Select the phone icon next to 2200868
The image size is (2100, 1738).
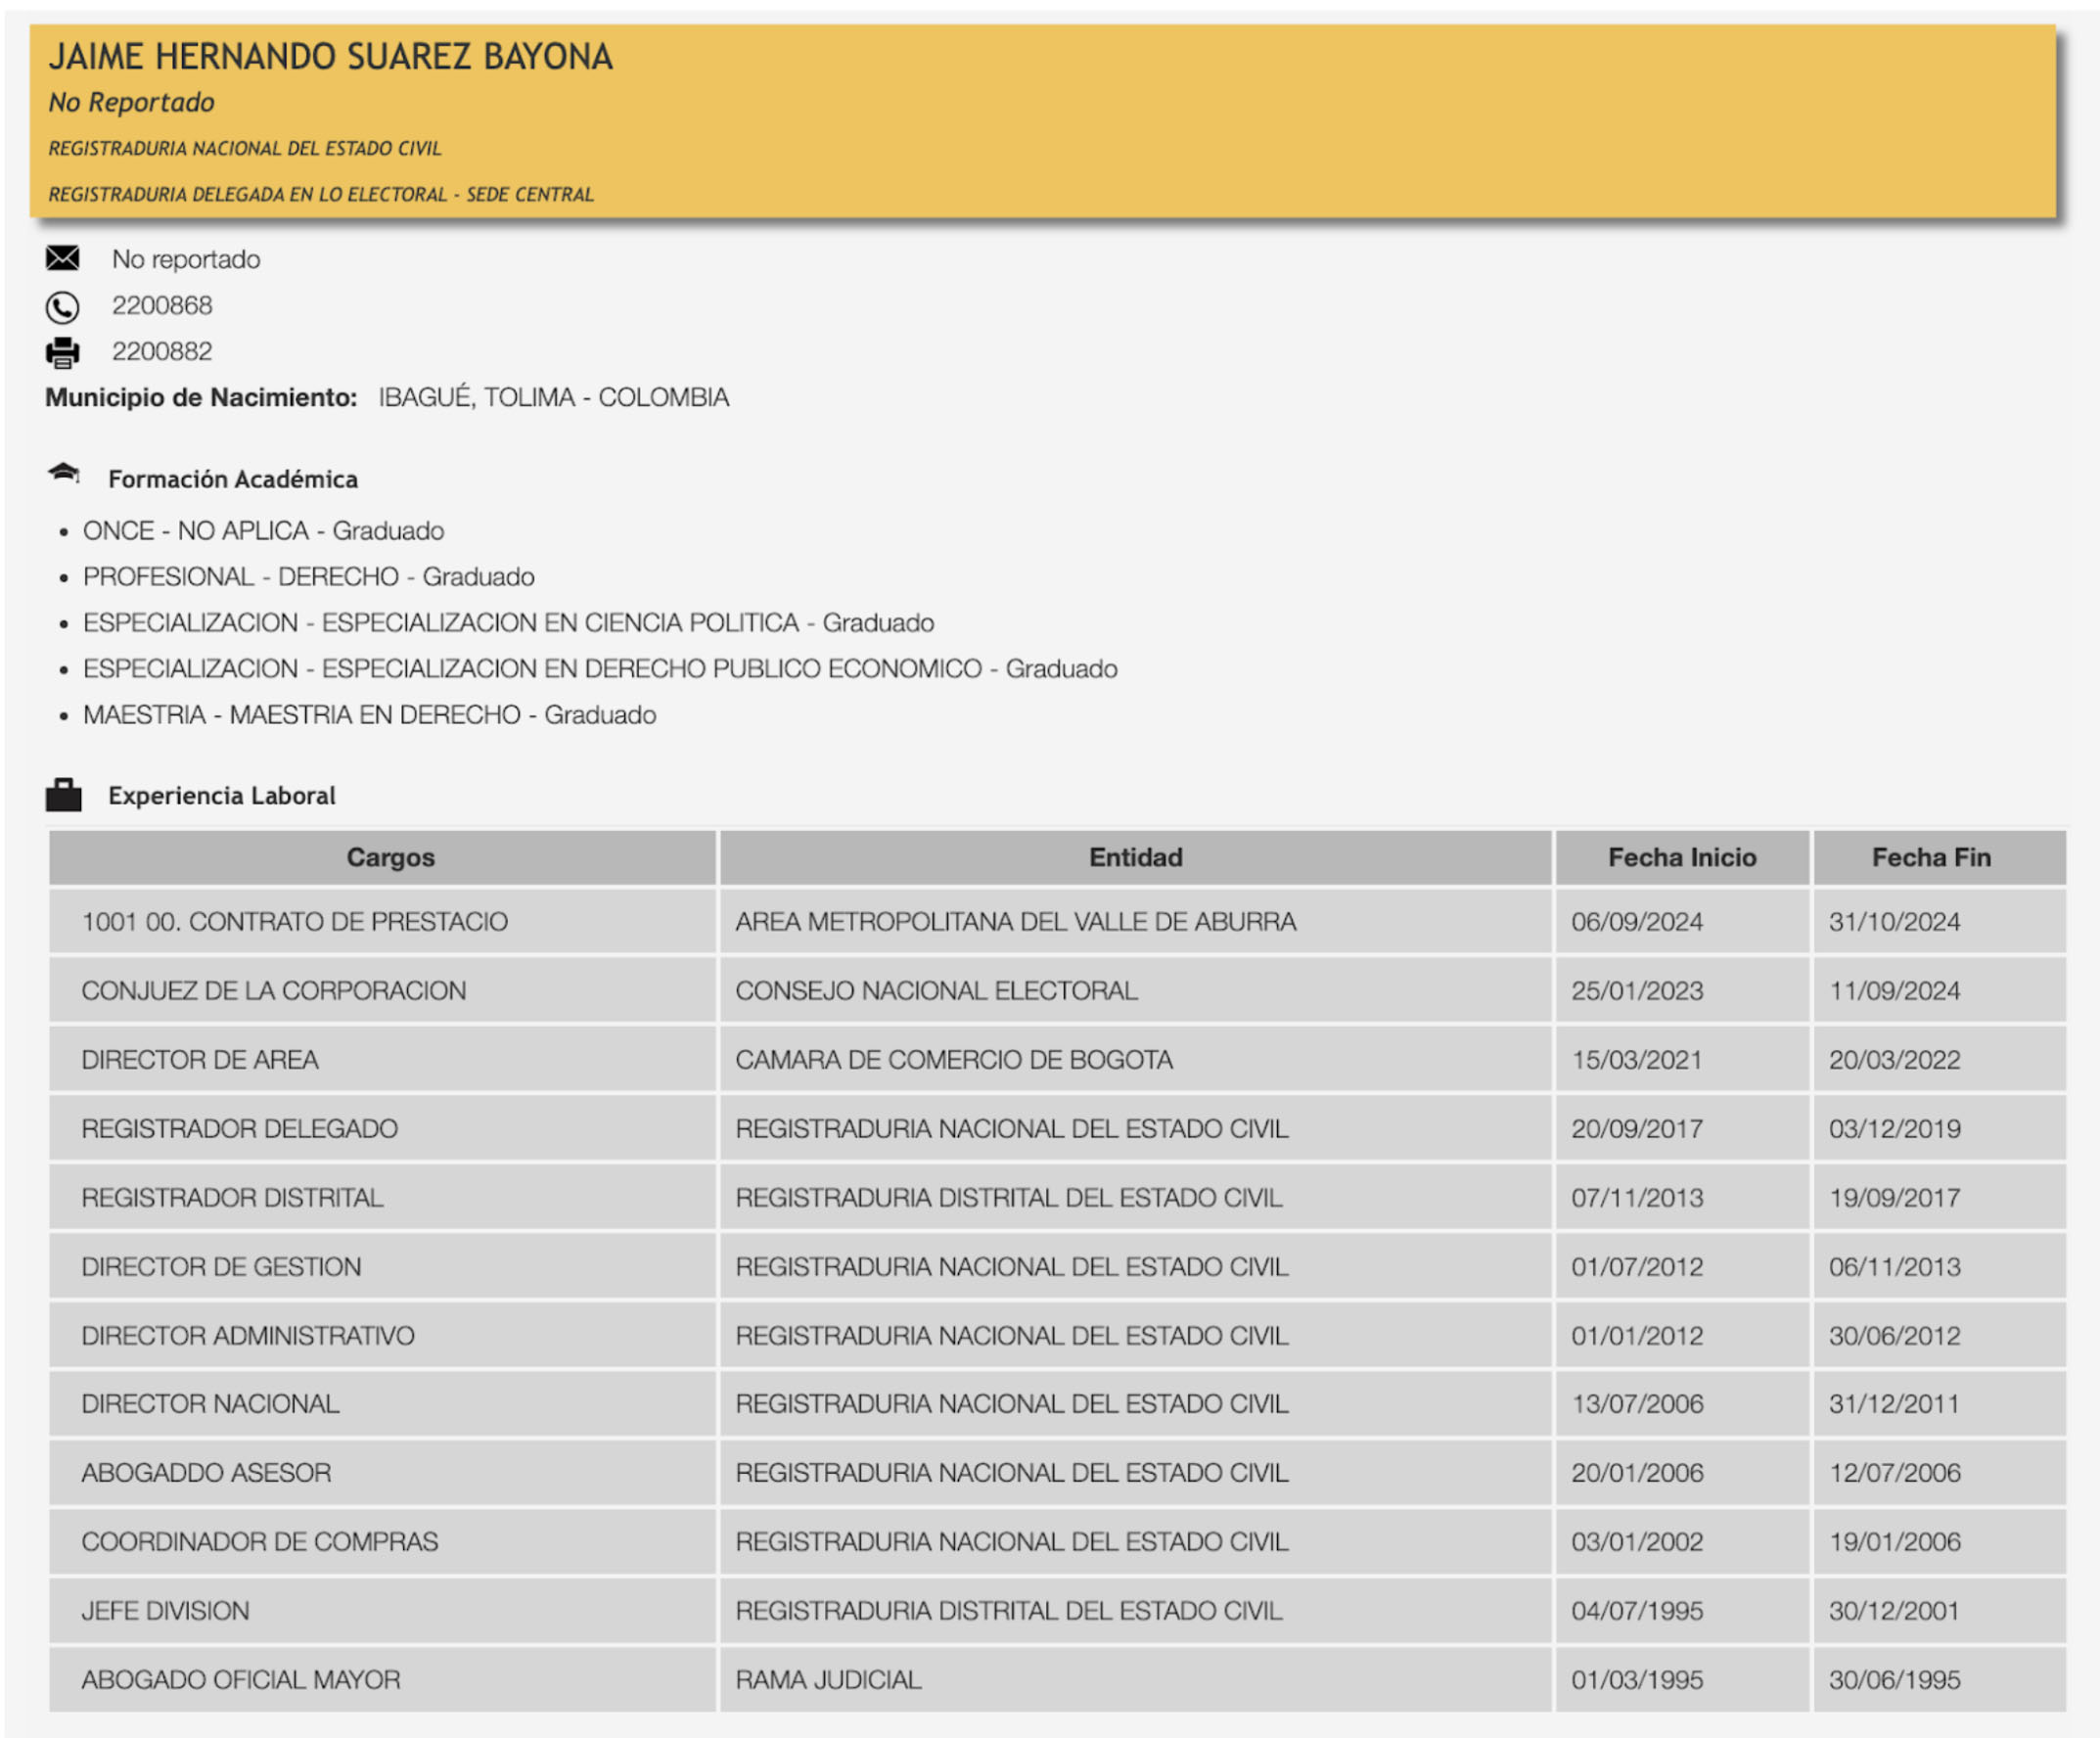click(x=63, y=306)
